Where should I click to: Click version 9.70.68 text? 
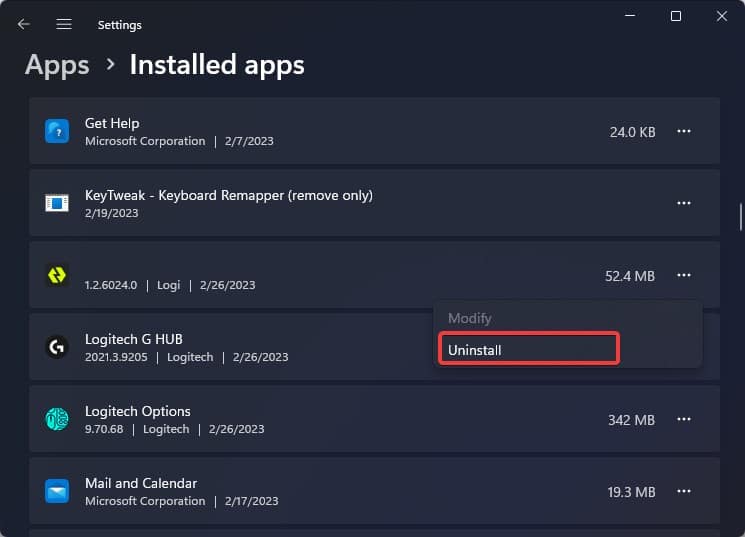[104, 429]
